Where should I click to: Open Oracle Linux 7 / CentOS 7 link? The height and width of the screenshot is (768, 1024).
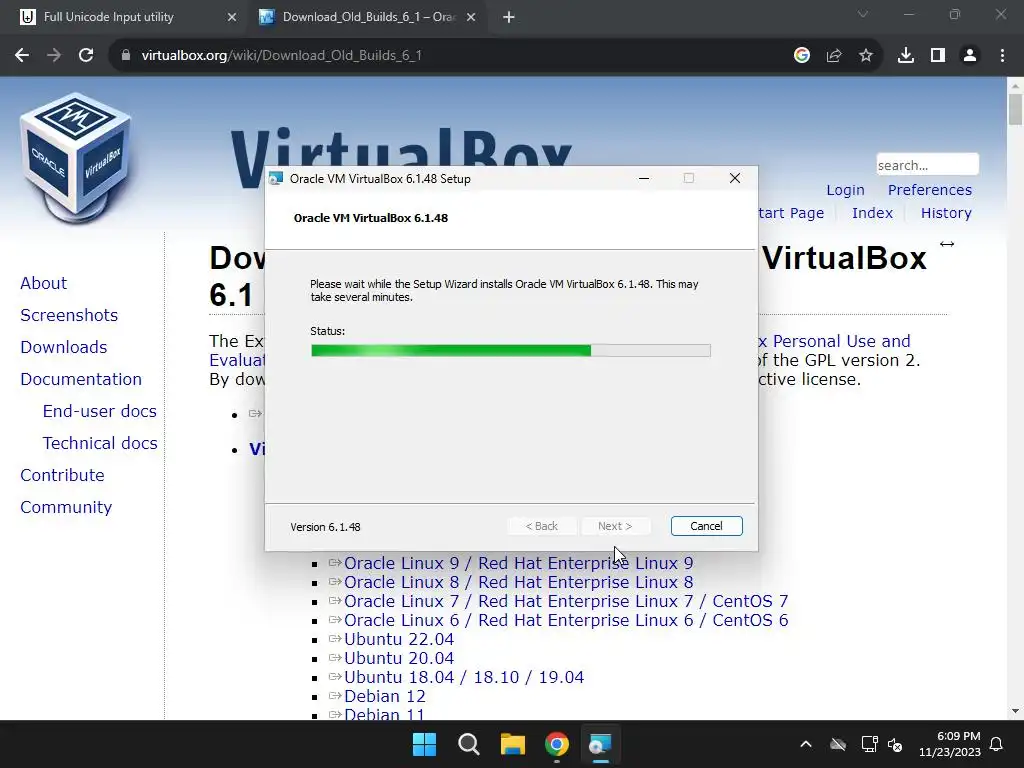[x=566, y=601]
